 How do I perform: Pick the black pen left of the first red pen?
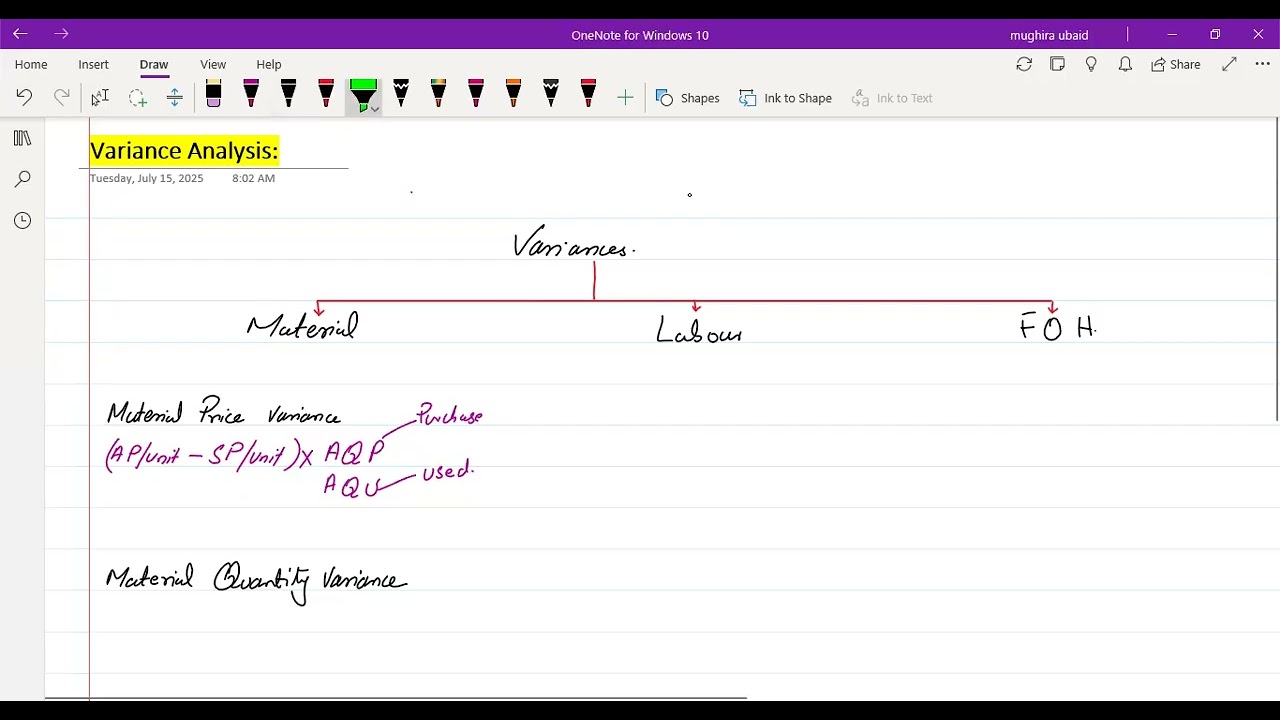(288, 94)
